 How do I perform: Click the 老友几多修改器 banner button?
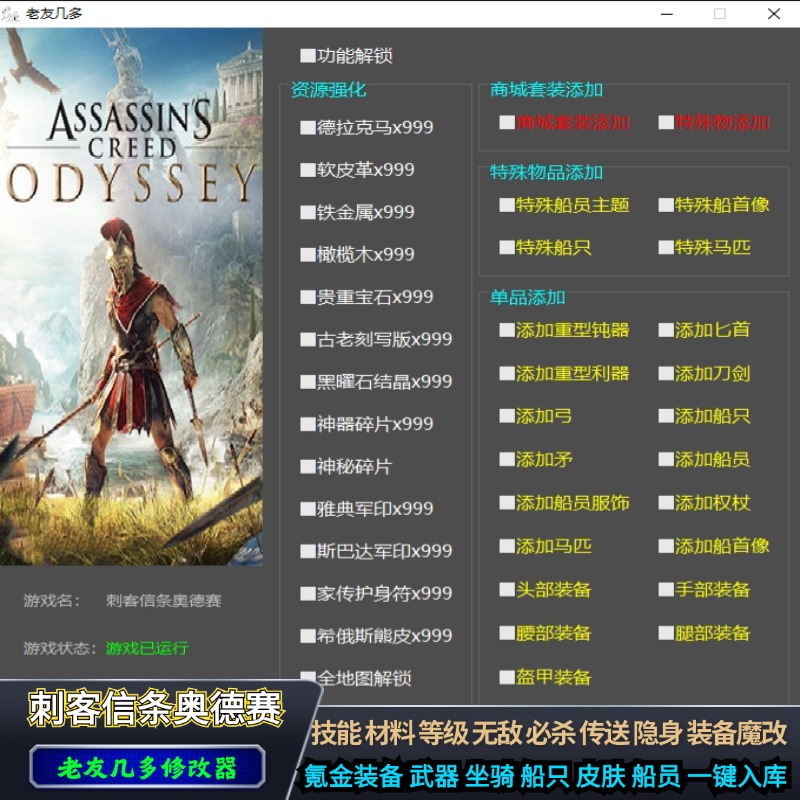(x=147, y=767)
